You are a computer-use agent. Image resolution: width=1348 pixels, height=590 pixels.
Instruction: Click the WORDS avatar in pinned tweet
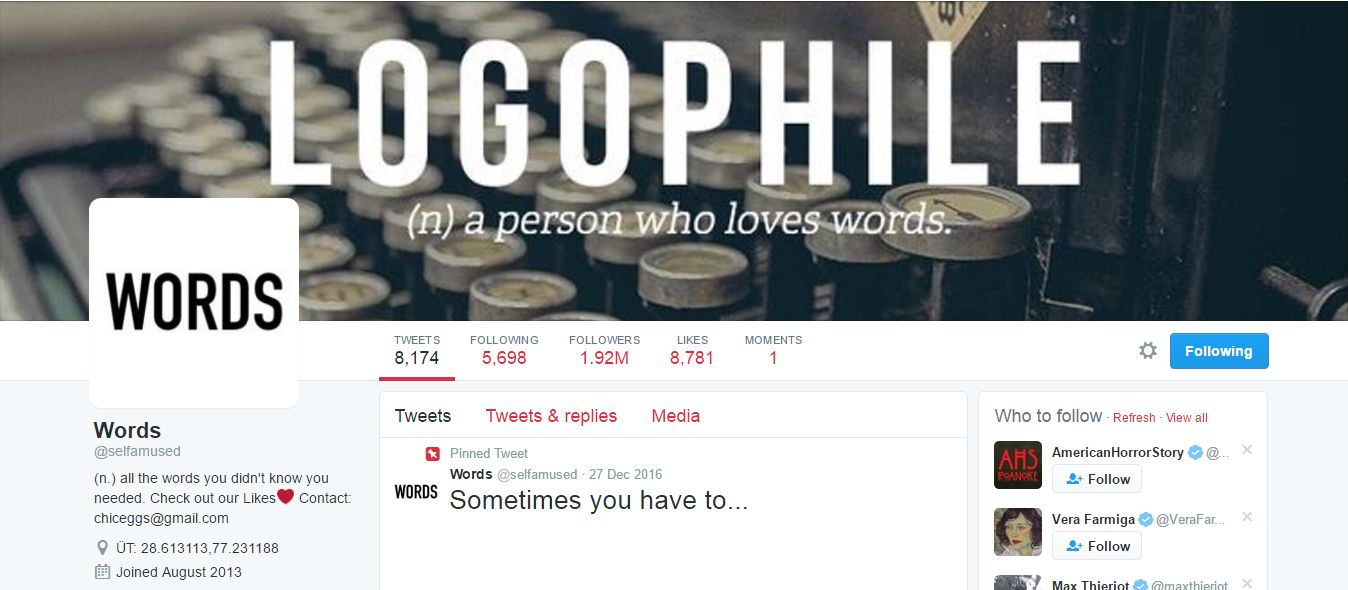[416, 491]
